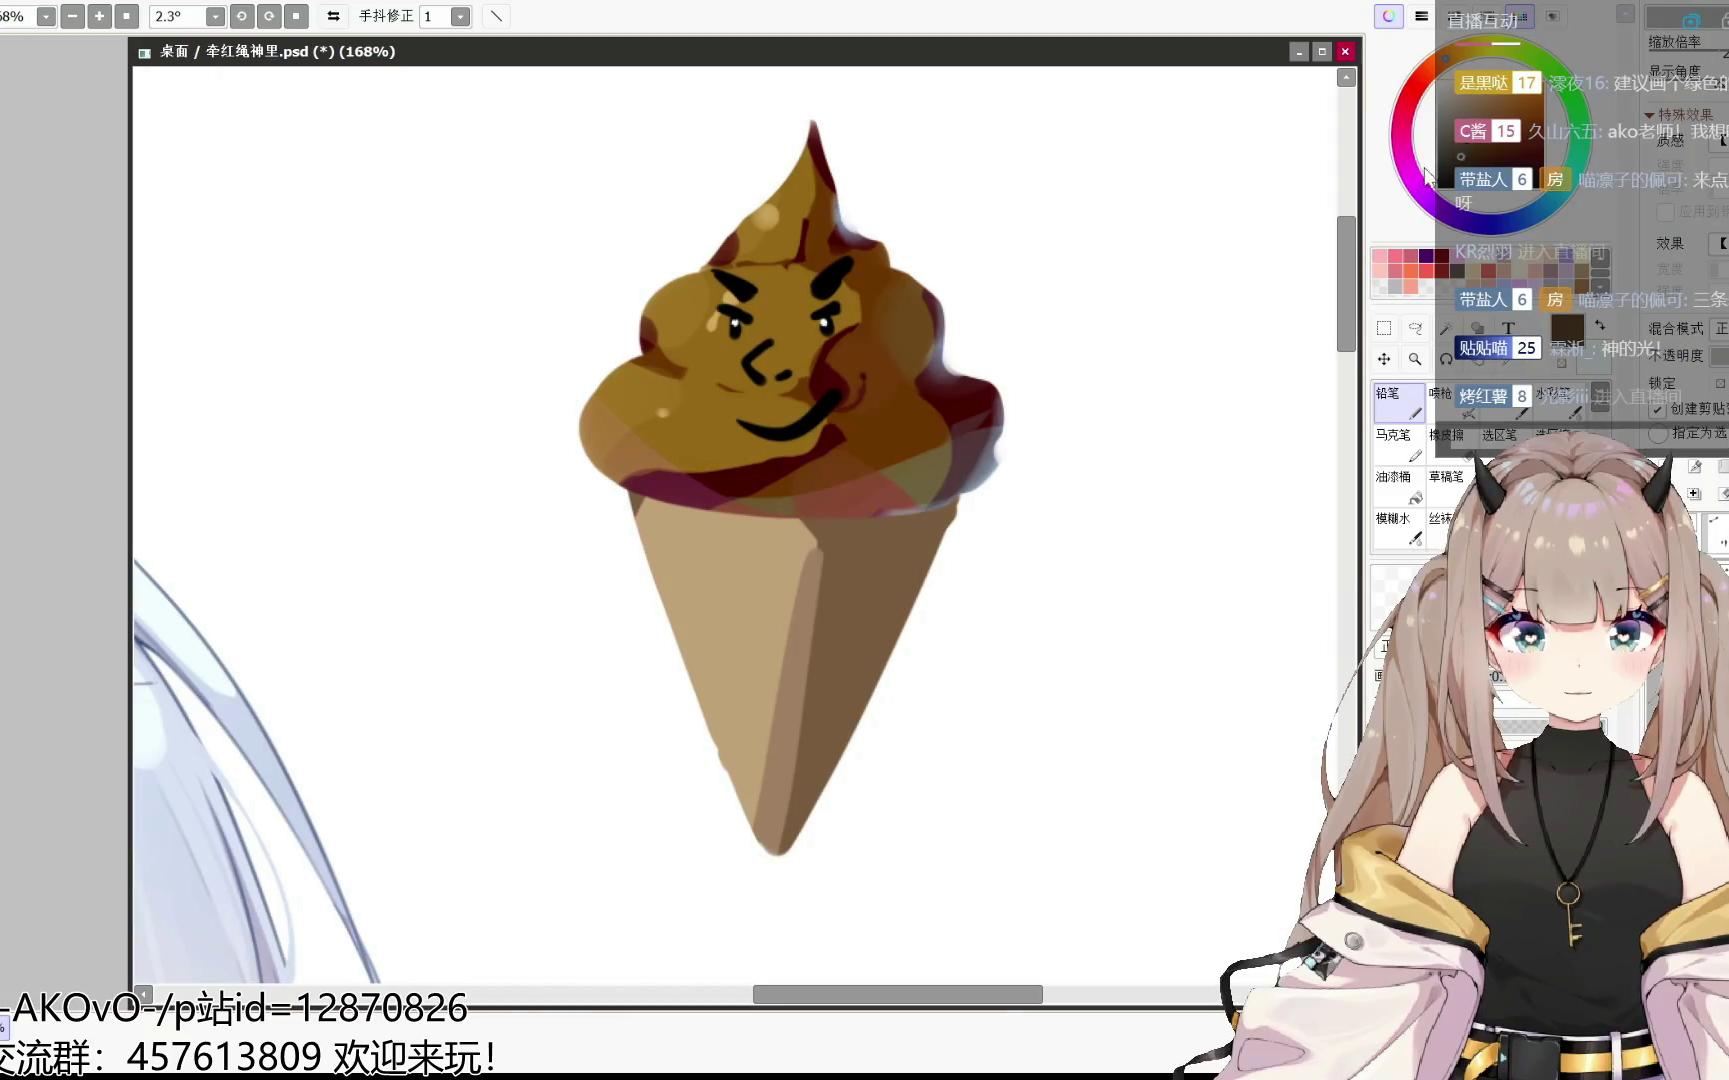Click the document icon in canvas title bar
1729x1080 pixels.
coord(145,52)
